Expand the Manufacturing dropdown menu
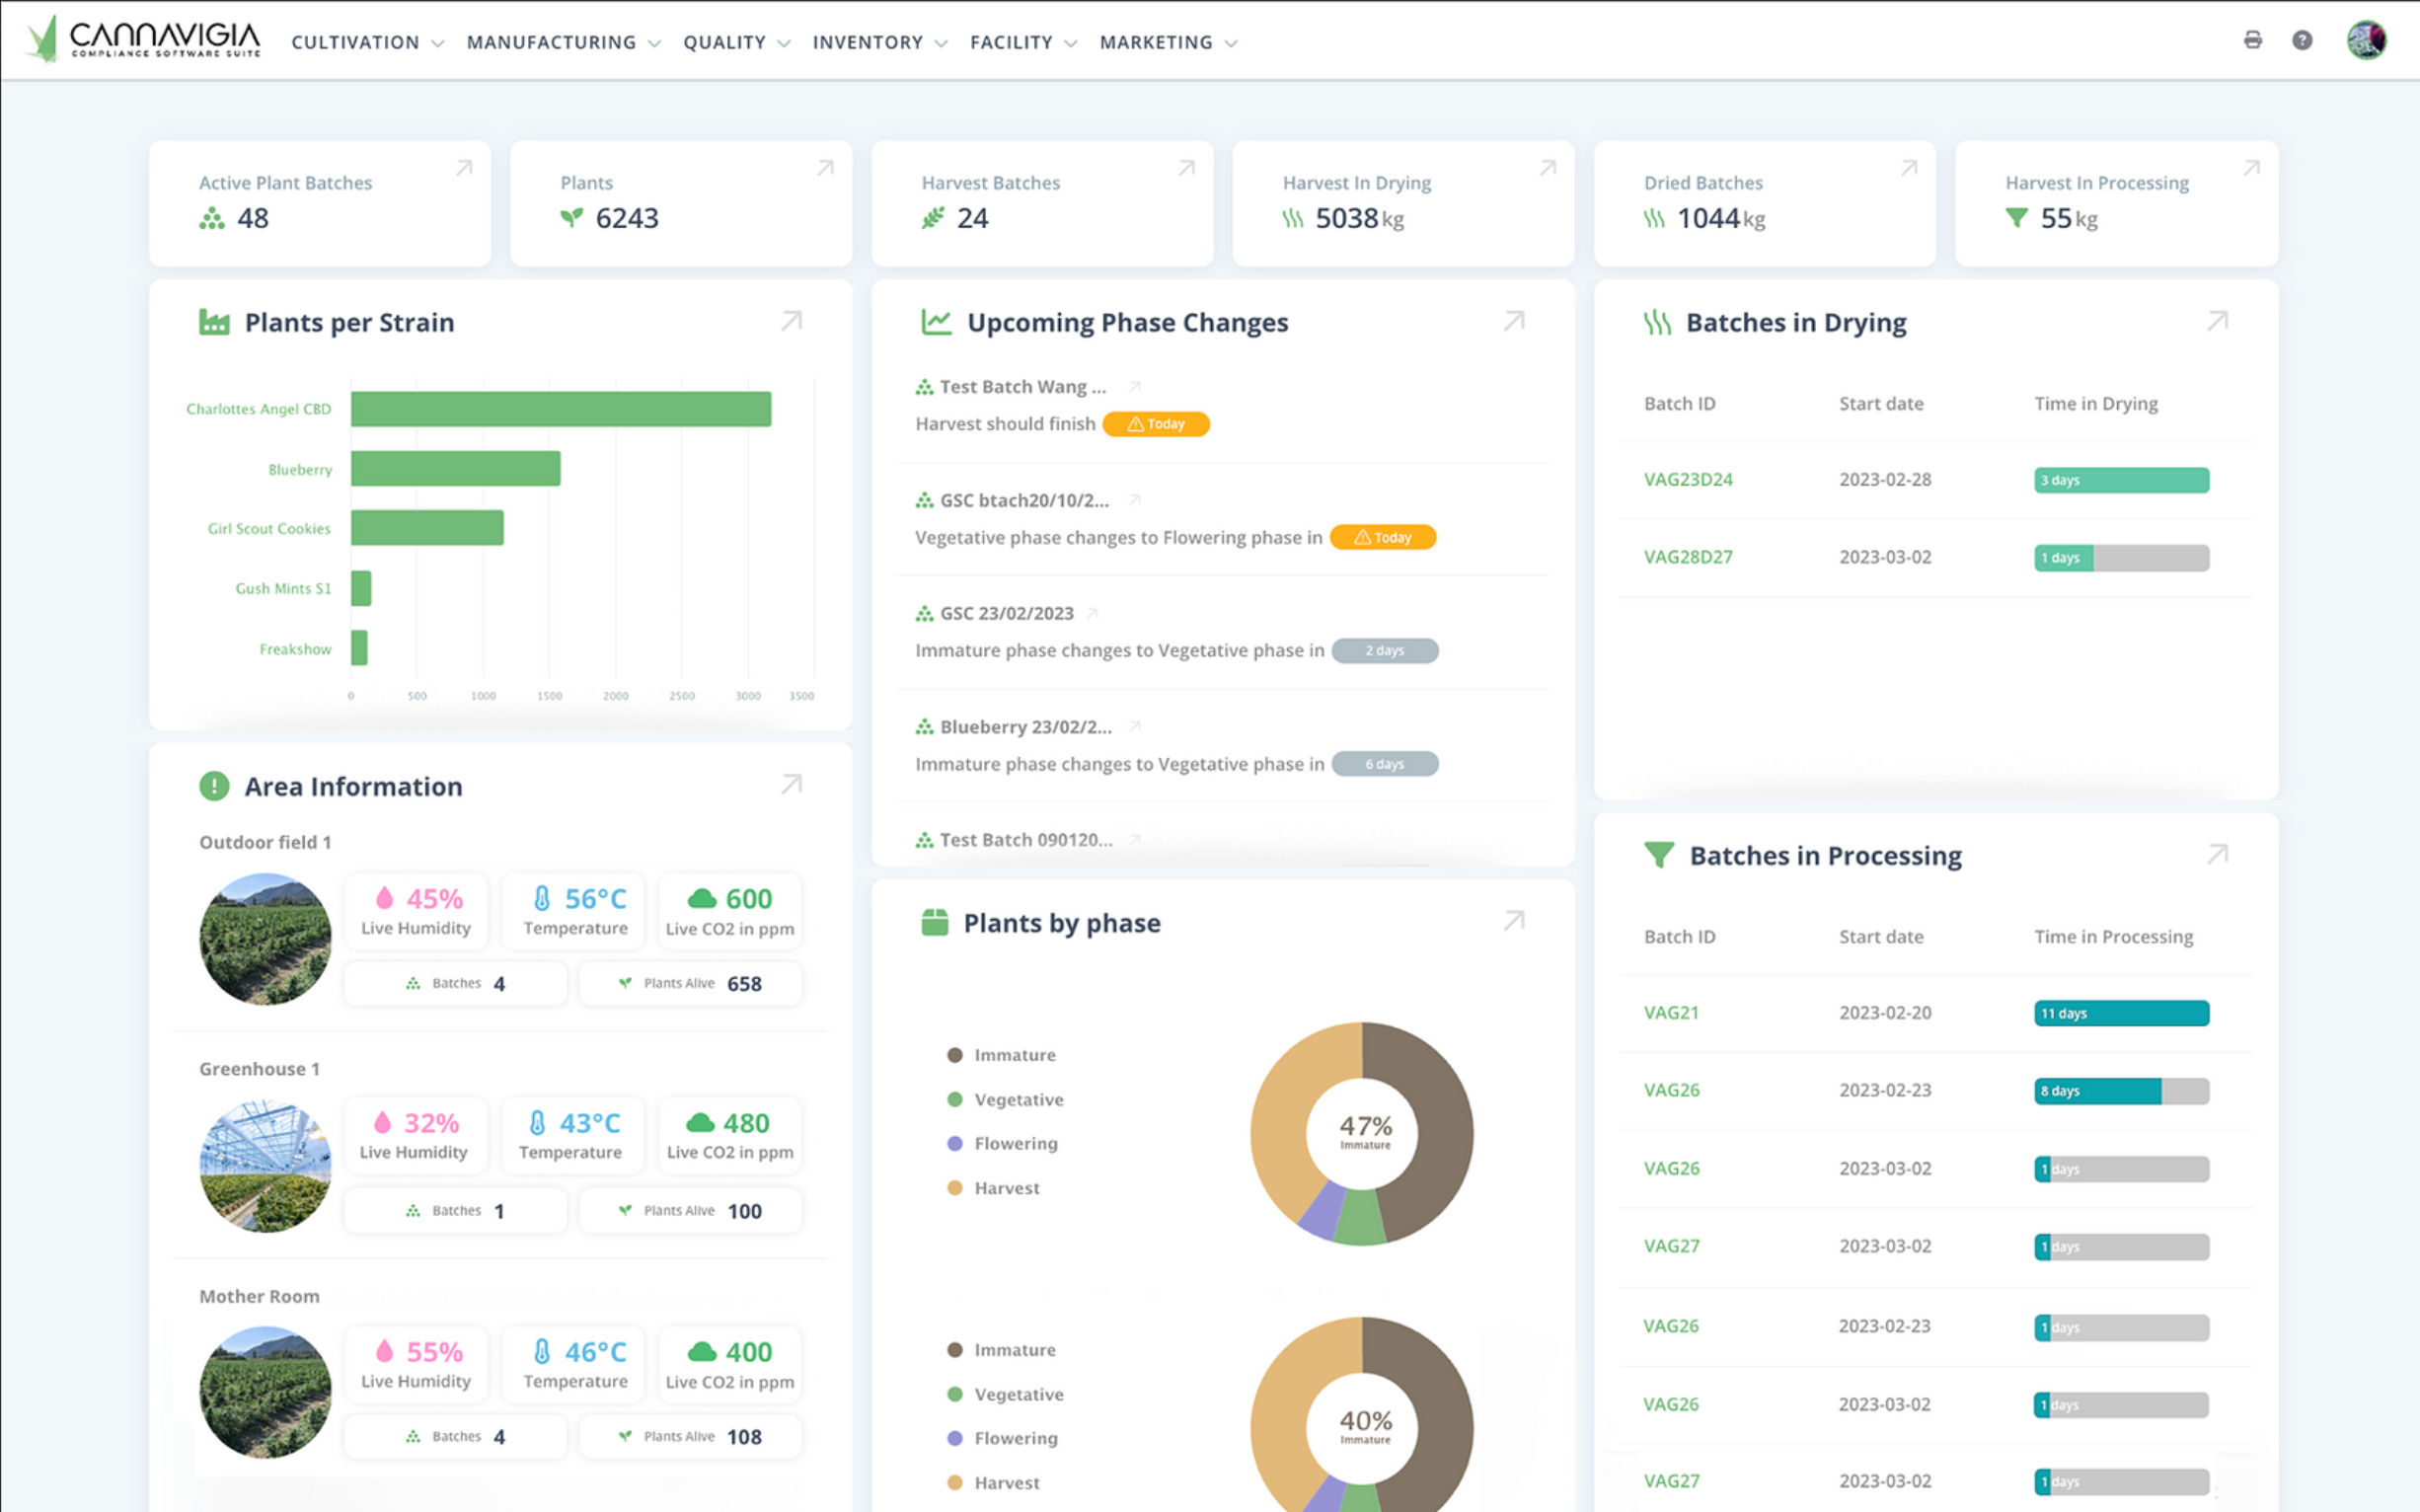Screen dimensions: 2420x1512 [563, 42]
